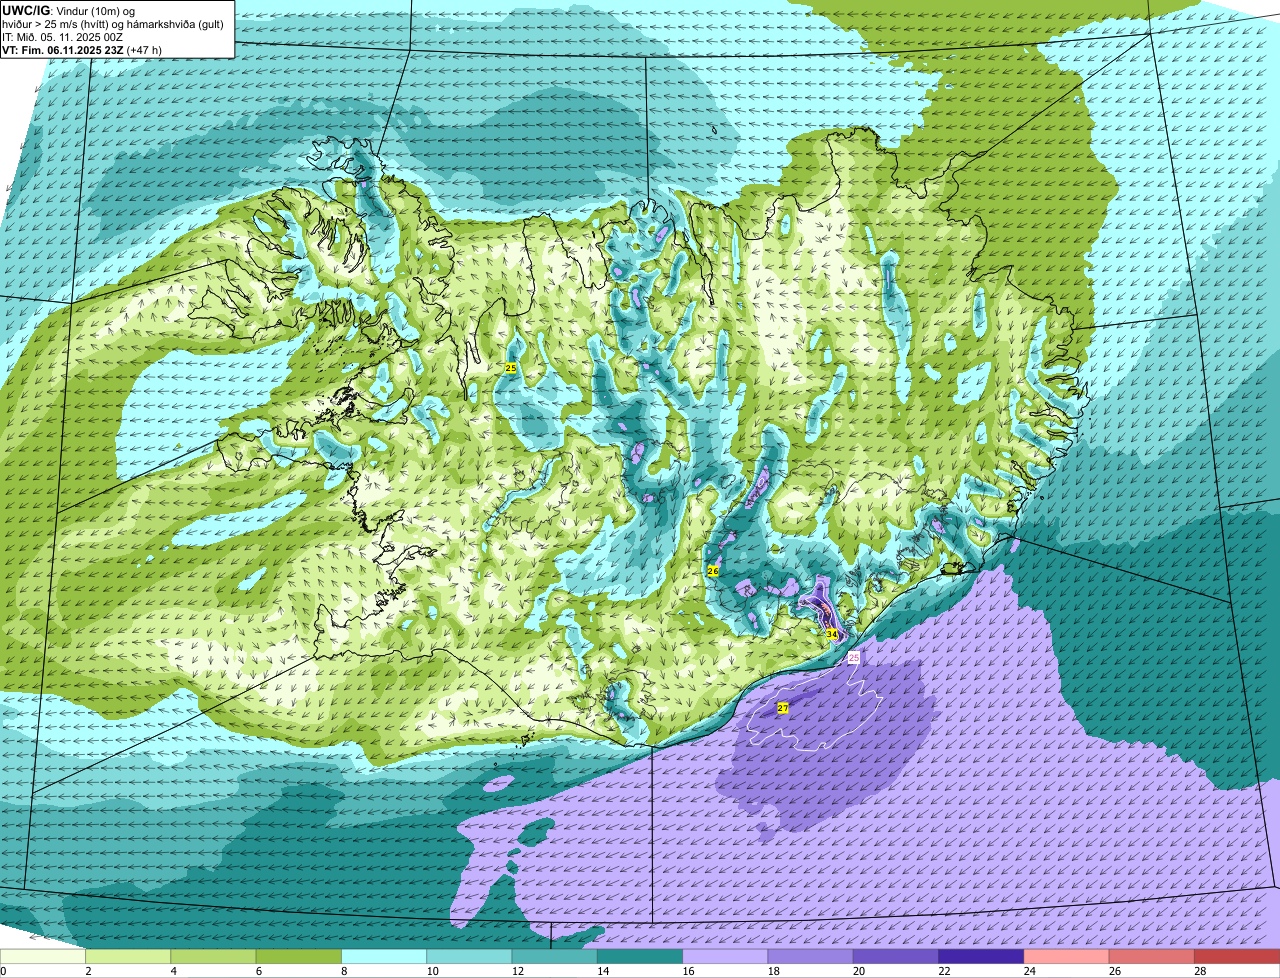This screenshot has height=978, width=1280.
Task: Click the 'hviður > 25 m/s' description line
Action: [112, 24]
